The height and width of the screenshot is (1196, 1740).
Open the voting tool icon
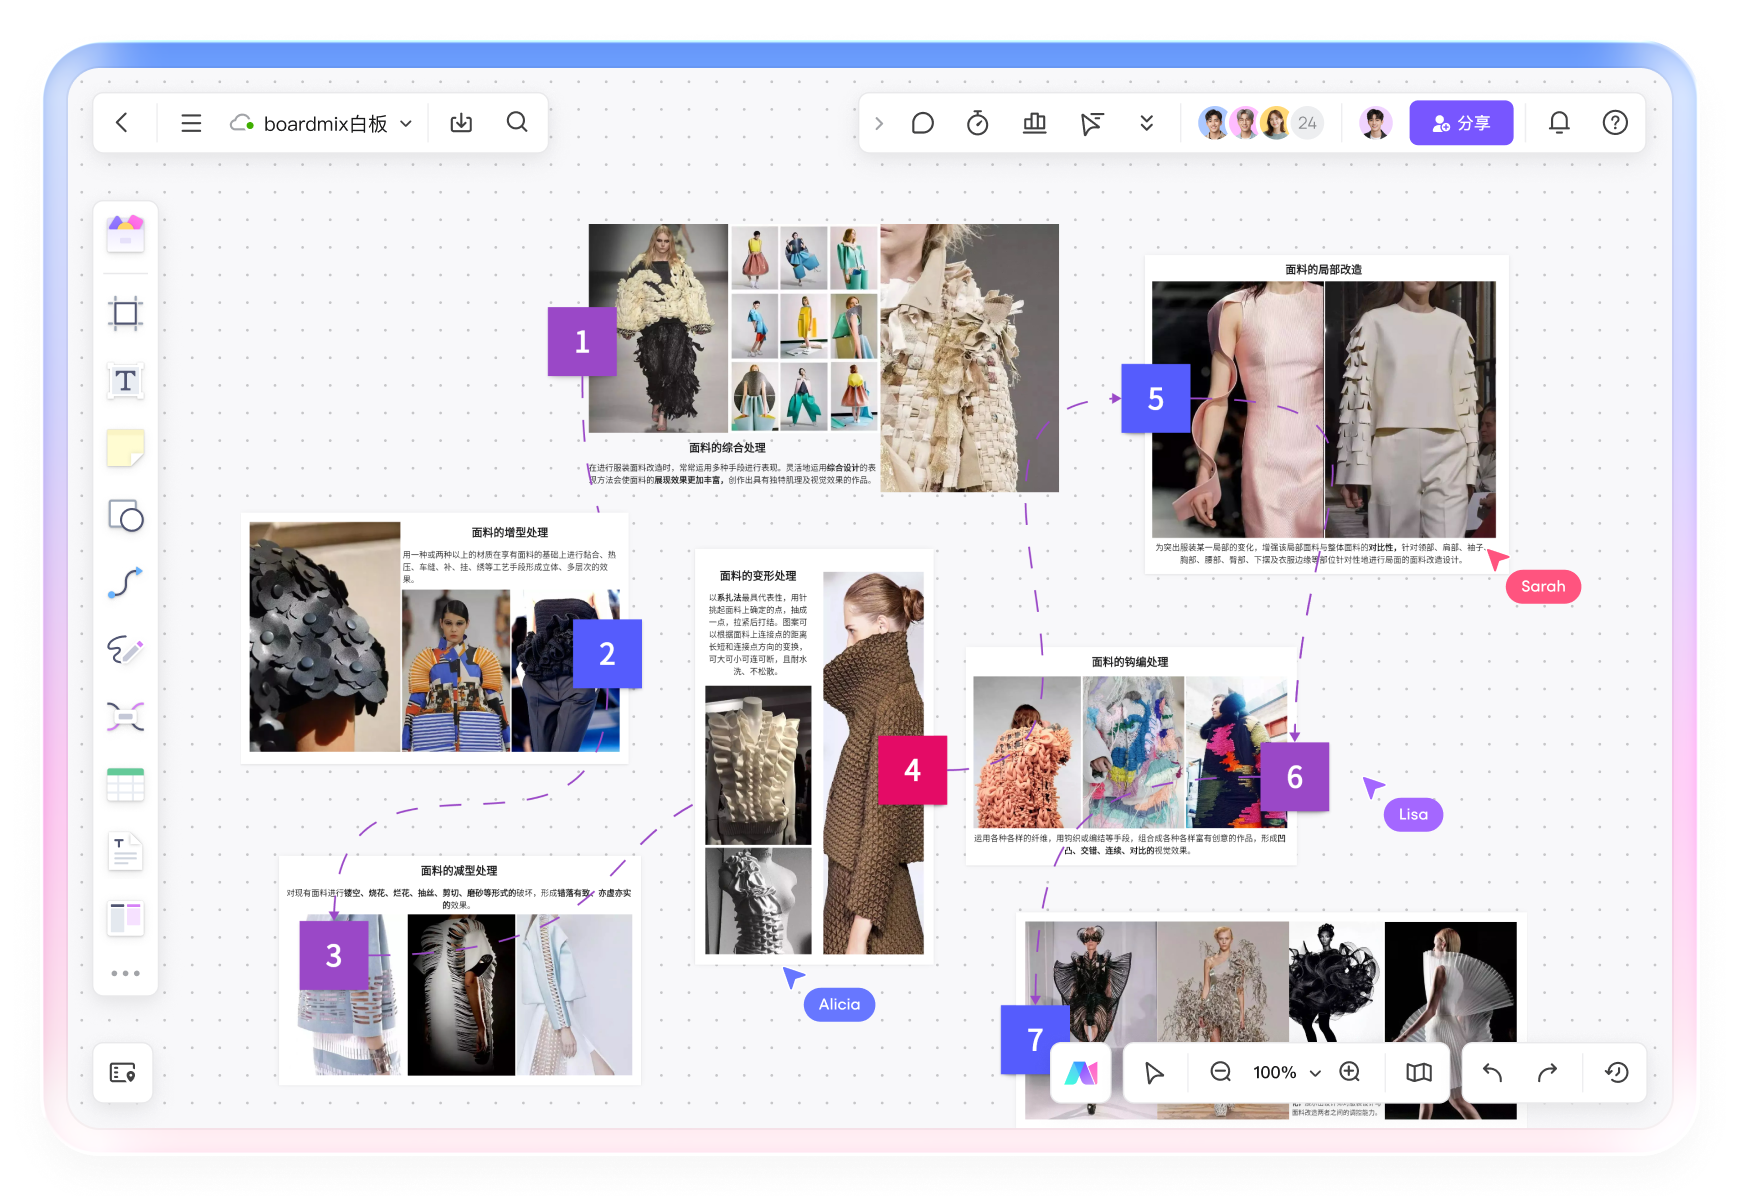click(x=1034, y=123)
